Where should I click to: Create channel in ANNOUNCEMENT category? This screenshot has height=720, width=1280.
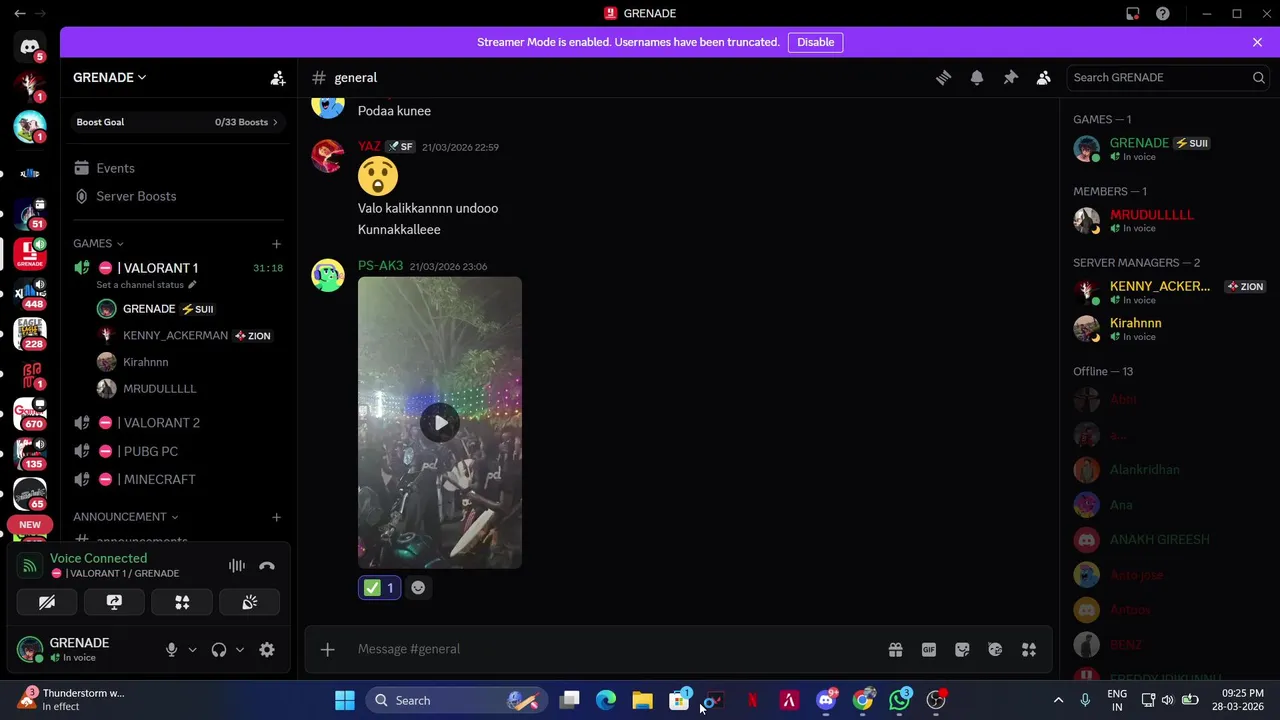pyautogui.click(x=277, y=517)
